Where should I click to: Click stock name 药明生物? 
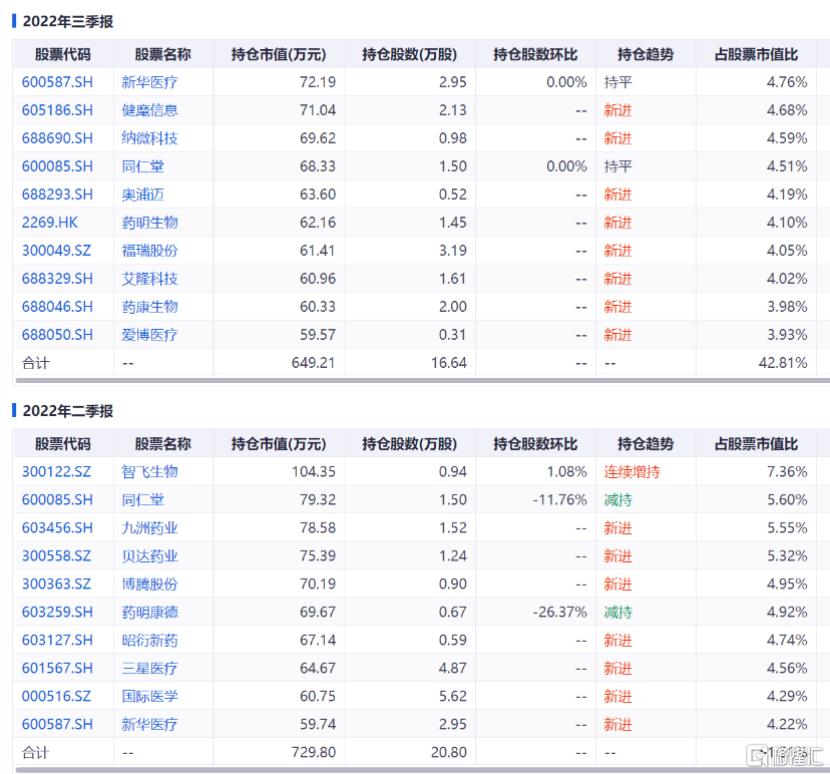click(150, 222)
